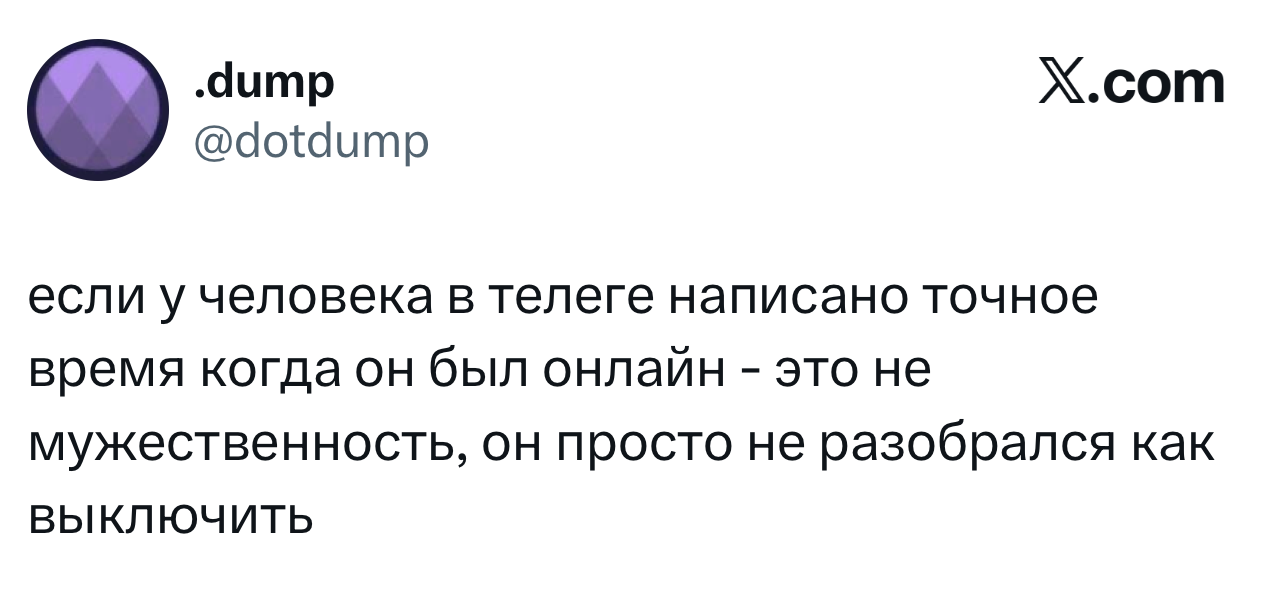
Task: Click the X logo in the corner
Action: pyautogui.click(x=1063, y=83)
